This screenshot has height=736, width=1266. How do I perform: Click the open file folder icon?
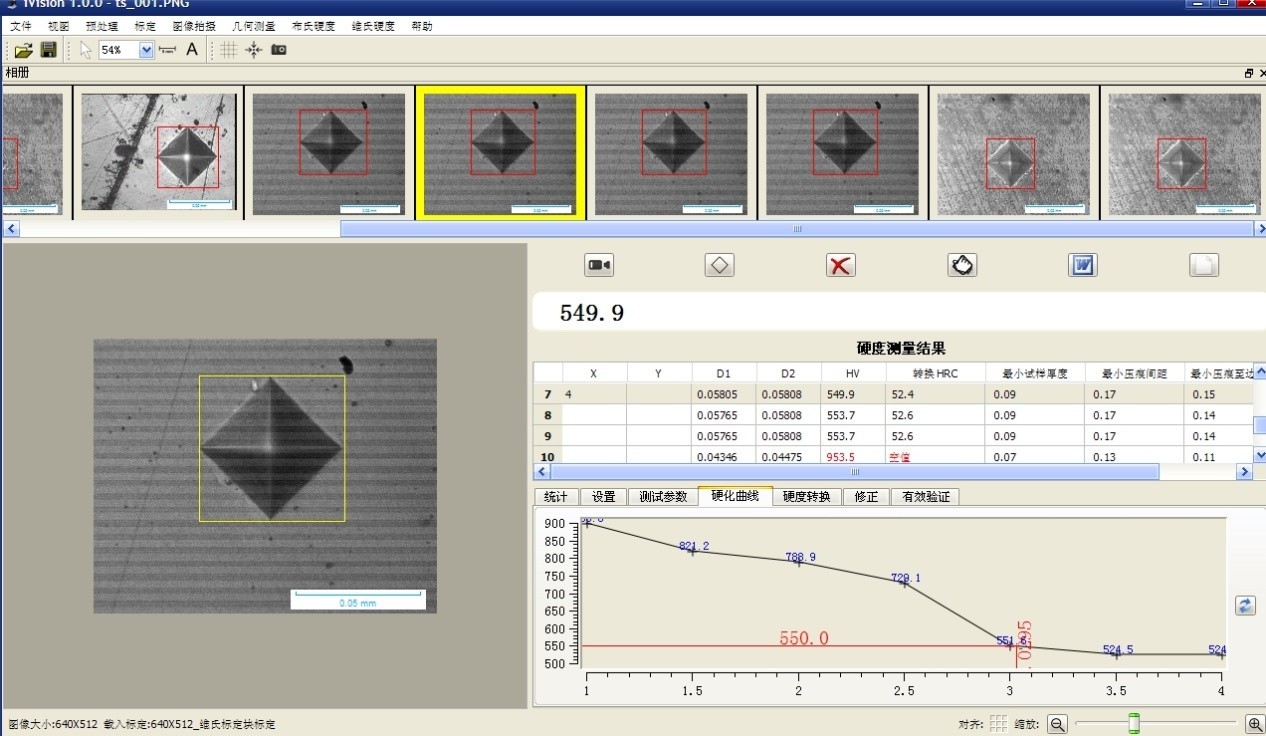coord(23,50)
